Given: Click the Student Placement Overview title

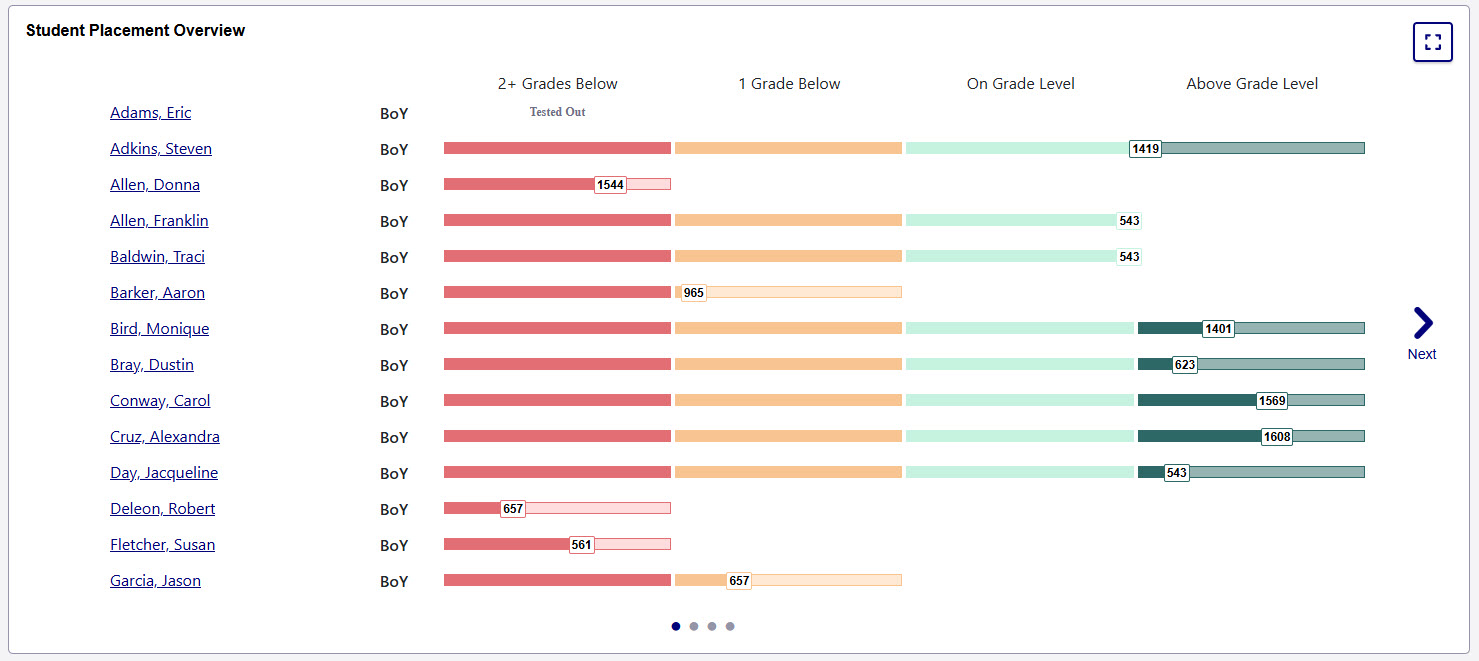Looking at the screenshot, I should click(135, 30).
